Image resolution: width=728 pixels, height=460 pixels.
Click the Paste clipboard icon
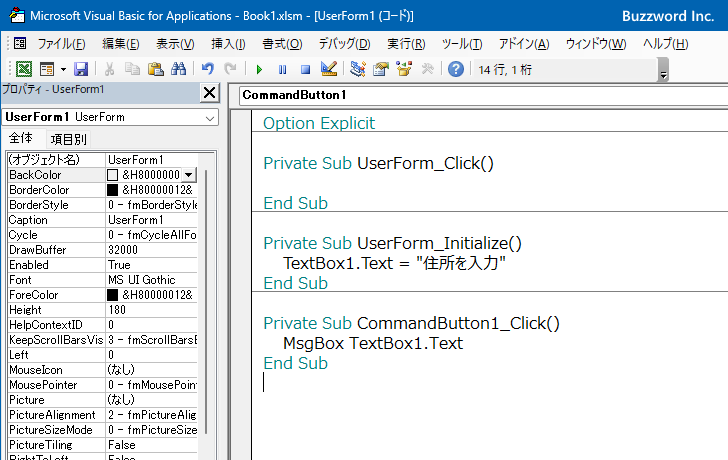156,69
